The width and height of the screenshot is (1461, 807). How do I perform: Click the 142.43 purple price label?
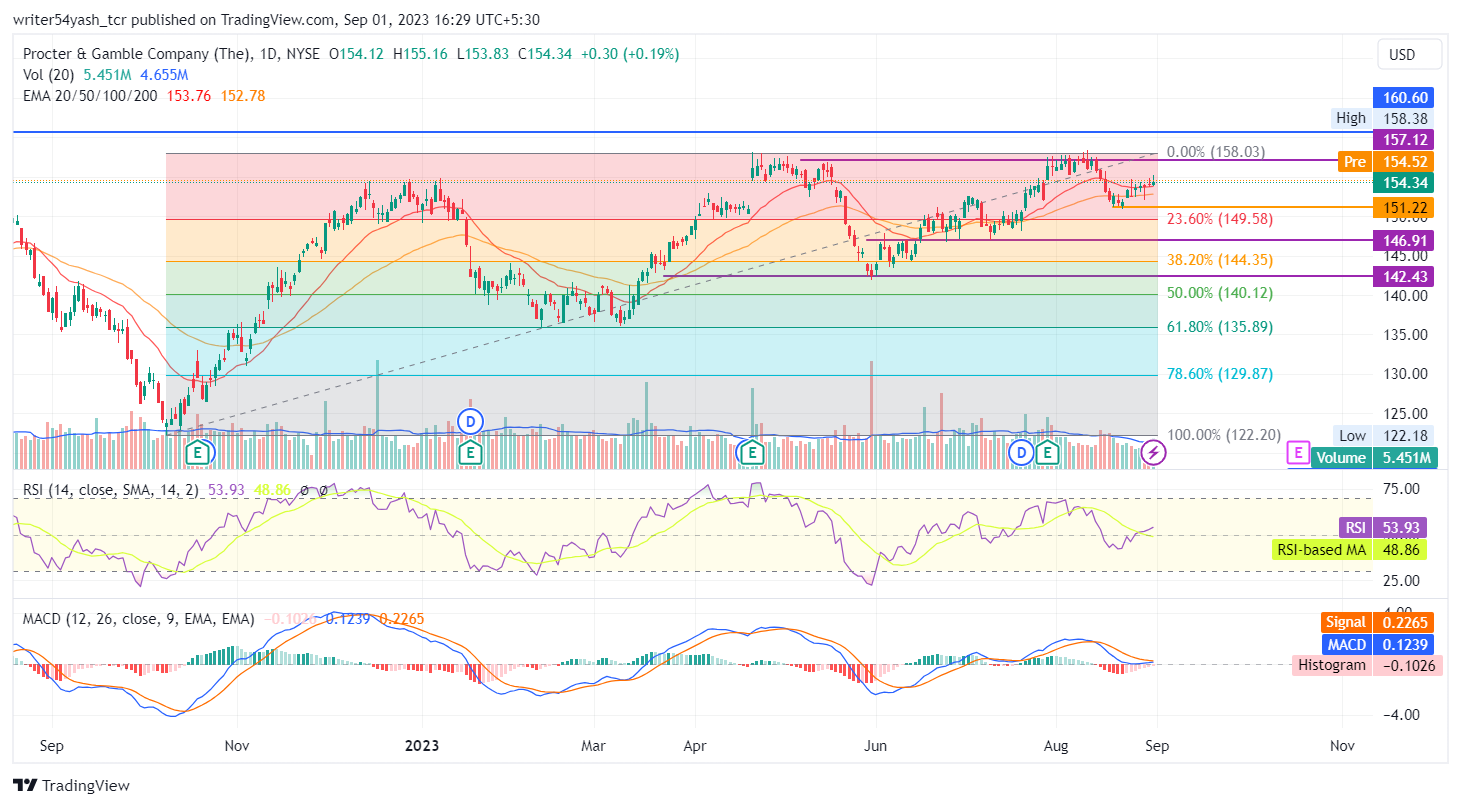point(1406,275)
